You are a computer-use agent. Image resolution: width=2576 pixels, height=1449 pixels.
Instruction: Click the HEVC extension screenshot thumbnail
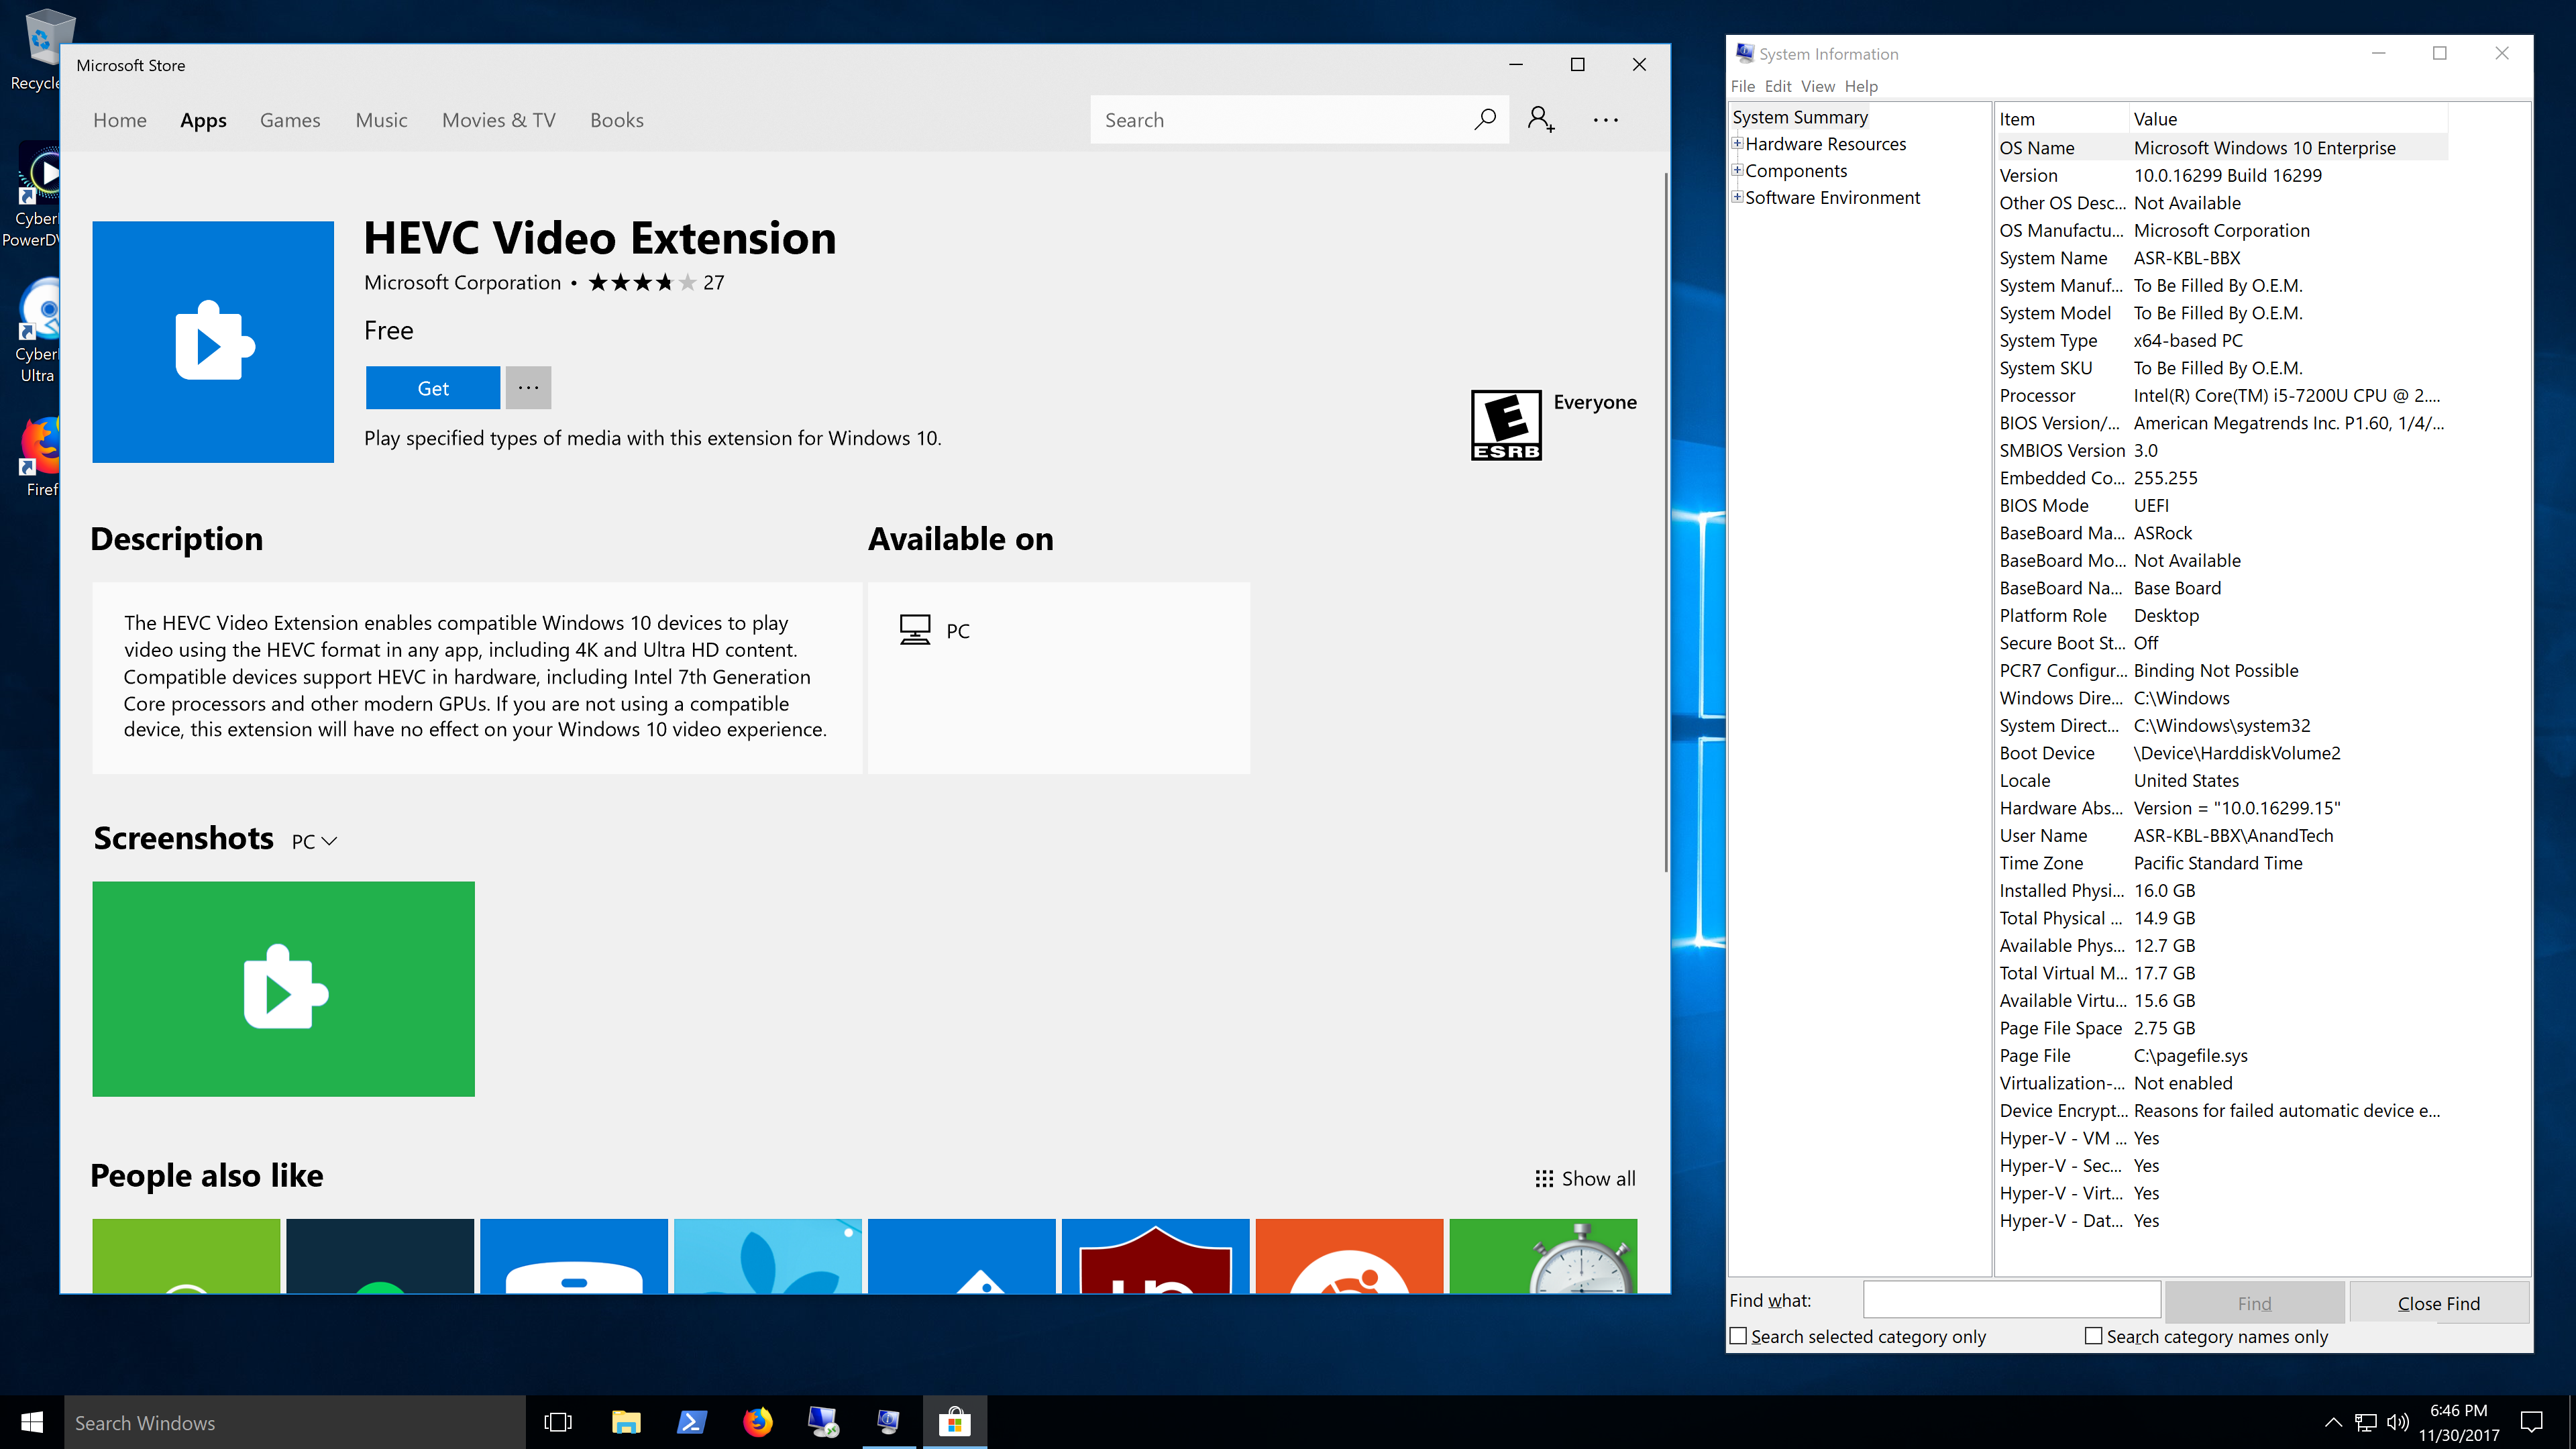[x=283, y=987]
